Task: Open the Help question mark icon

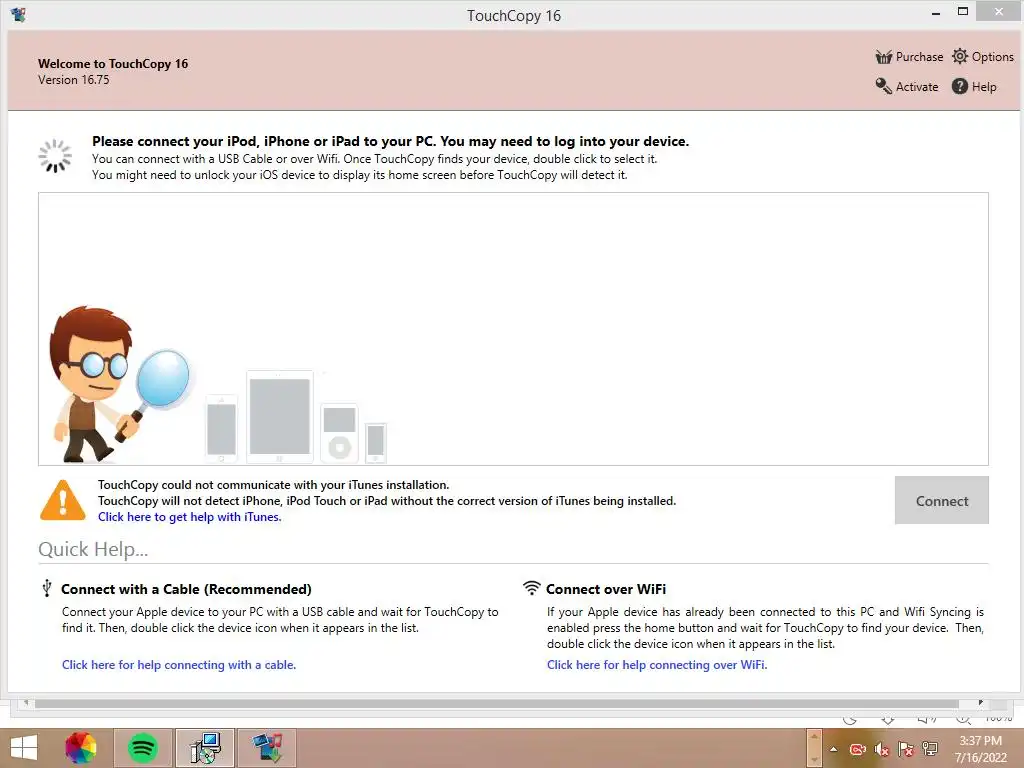Action: point(959,86)
